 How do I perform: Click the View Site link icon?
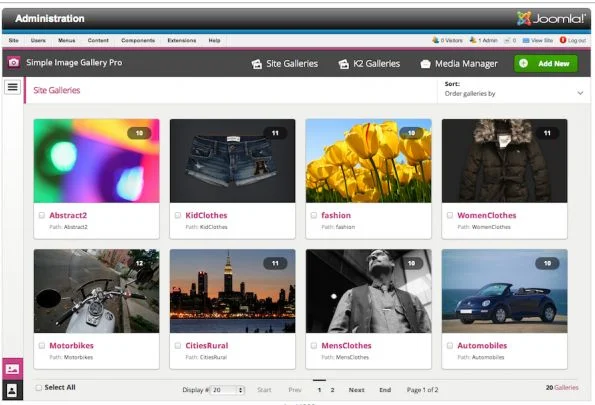pos(526,40)
